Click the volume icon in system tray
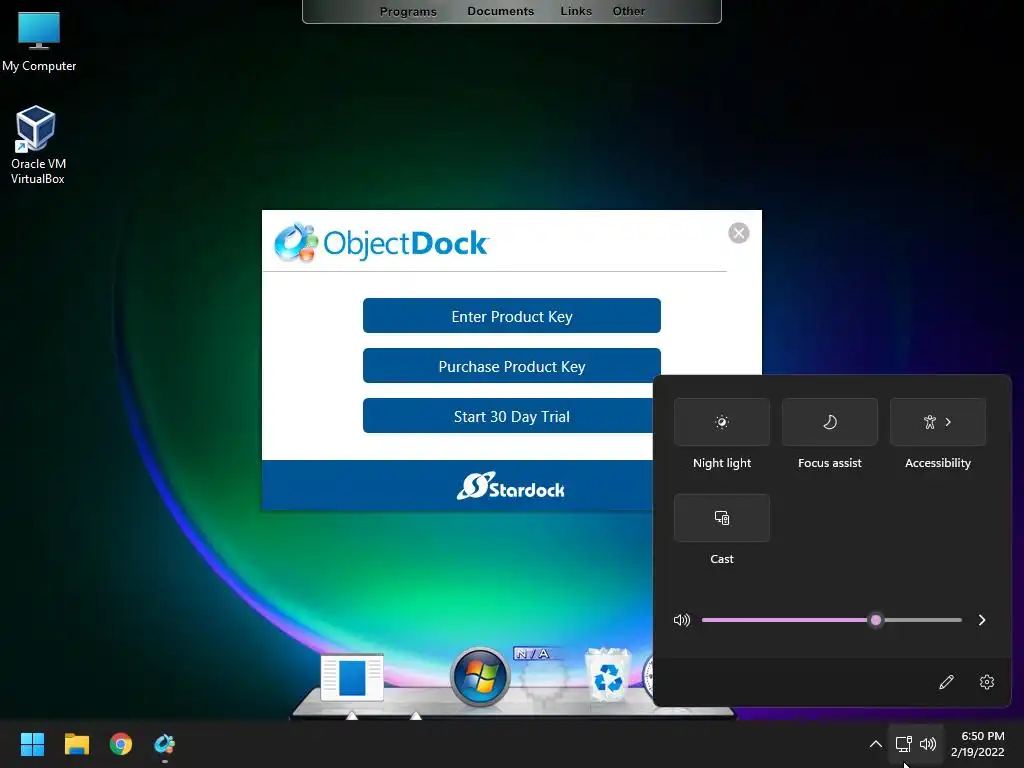Image resolution: width=1024 pixels, height=768 pixels. pyautogui.click(x=927, y=744)
